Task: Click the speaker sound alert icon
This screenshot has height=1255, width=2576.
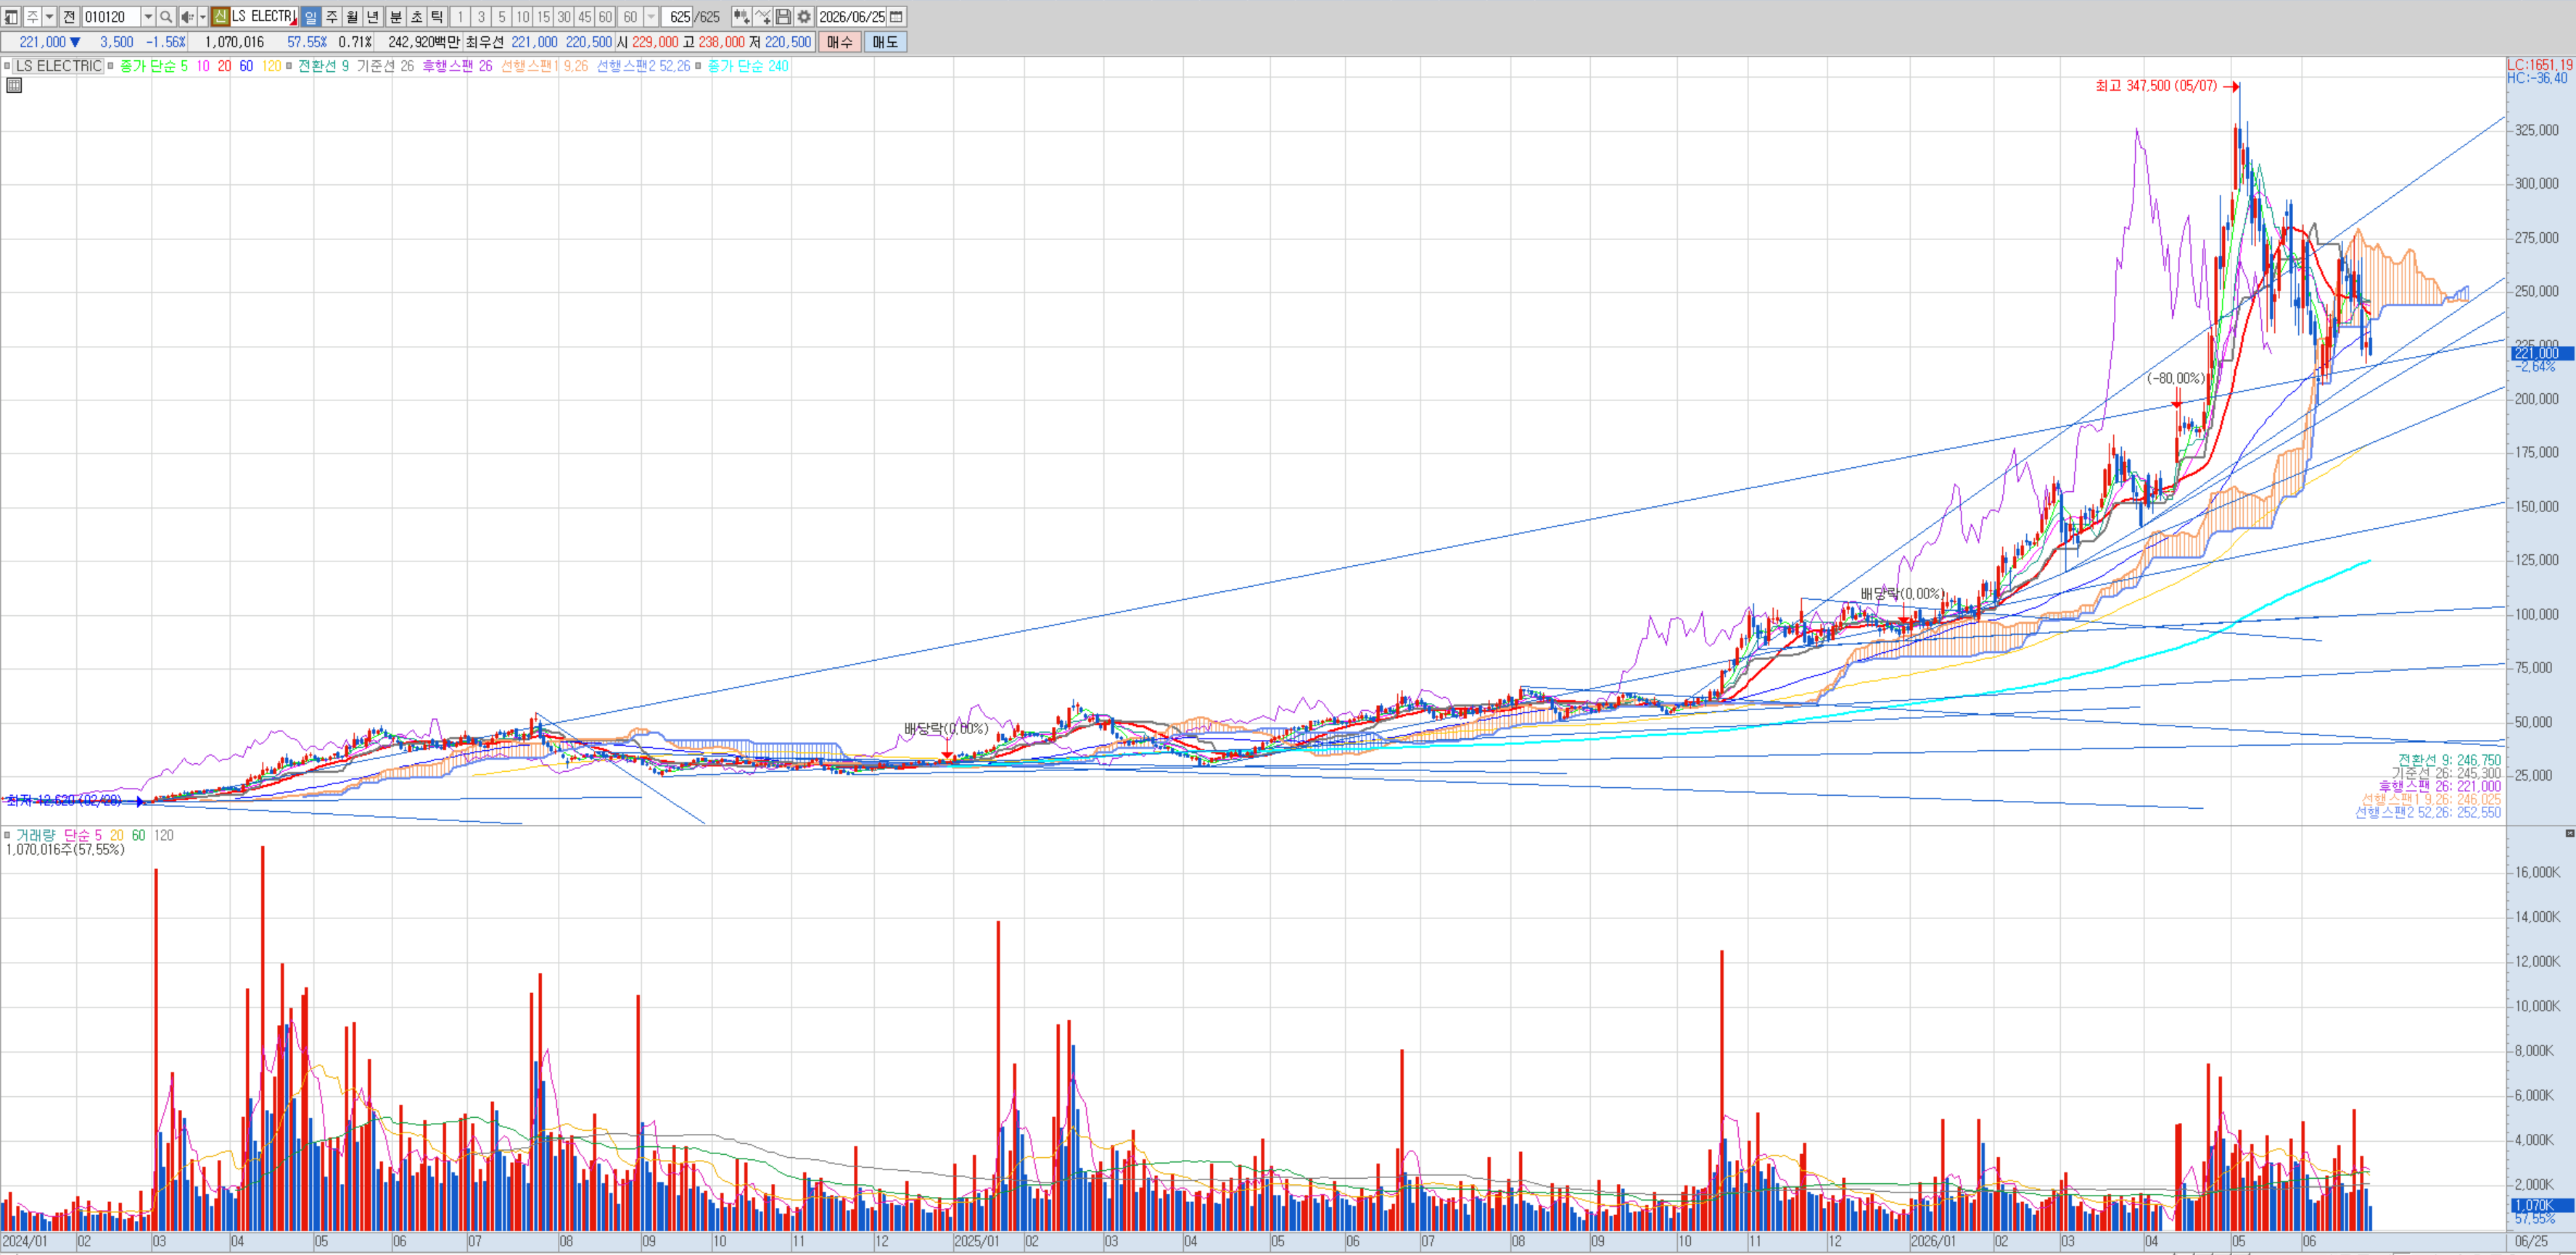Action: coord(187,17)
